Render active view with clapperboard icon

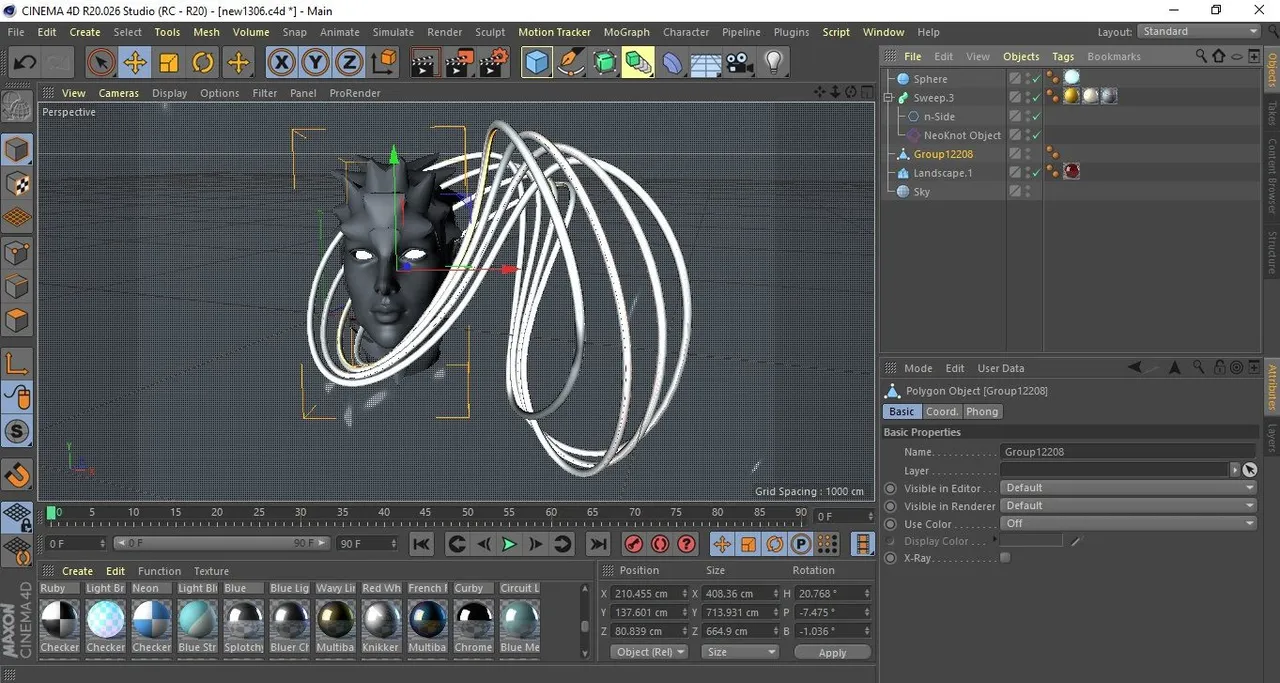click(425, 63)
